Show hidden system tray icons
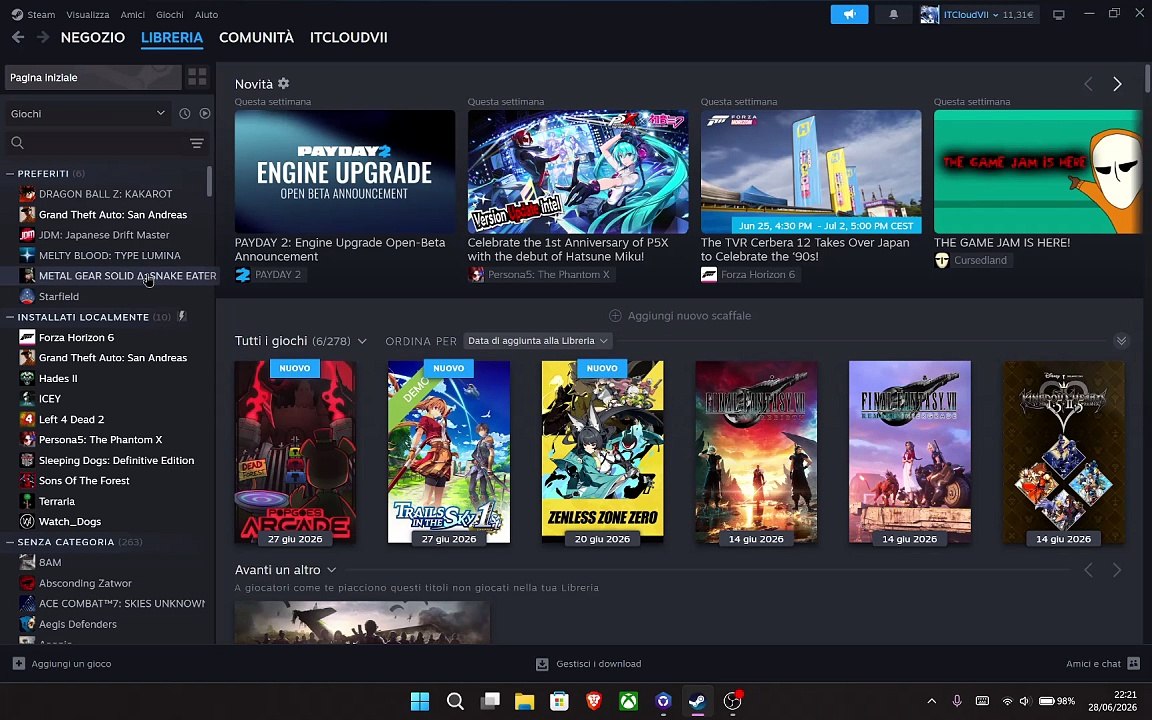 [x=931, y=701]
